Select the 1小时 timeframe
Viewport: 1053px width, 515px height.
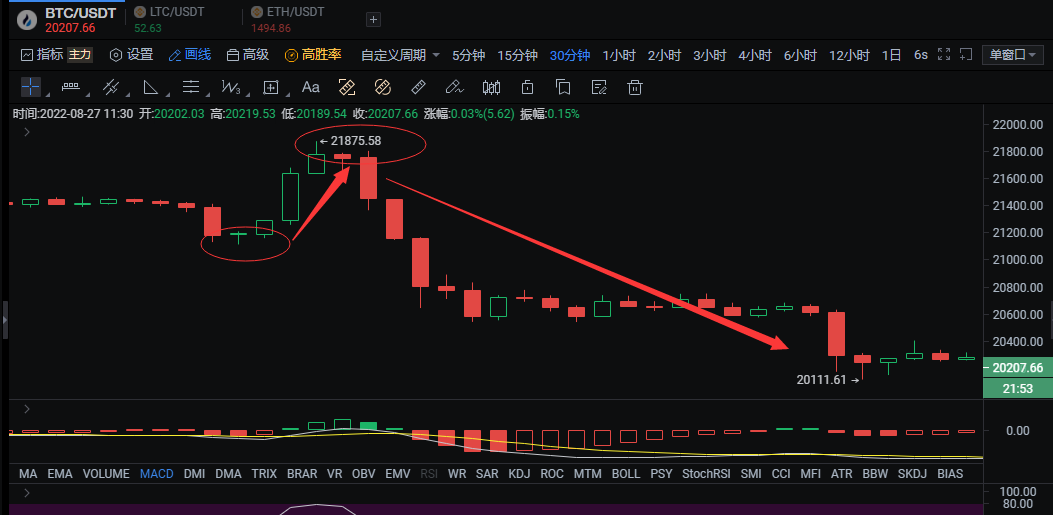619,55
